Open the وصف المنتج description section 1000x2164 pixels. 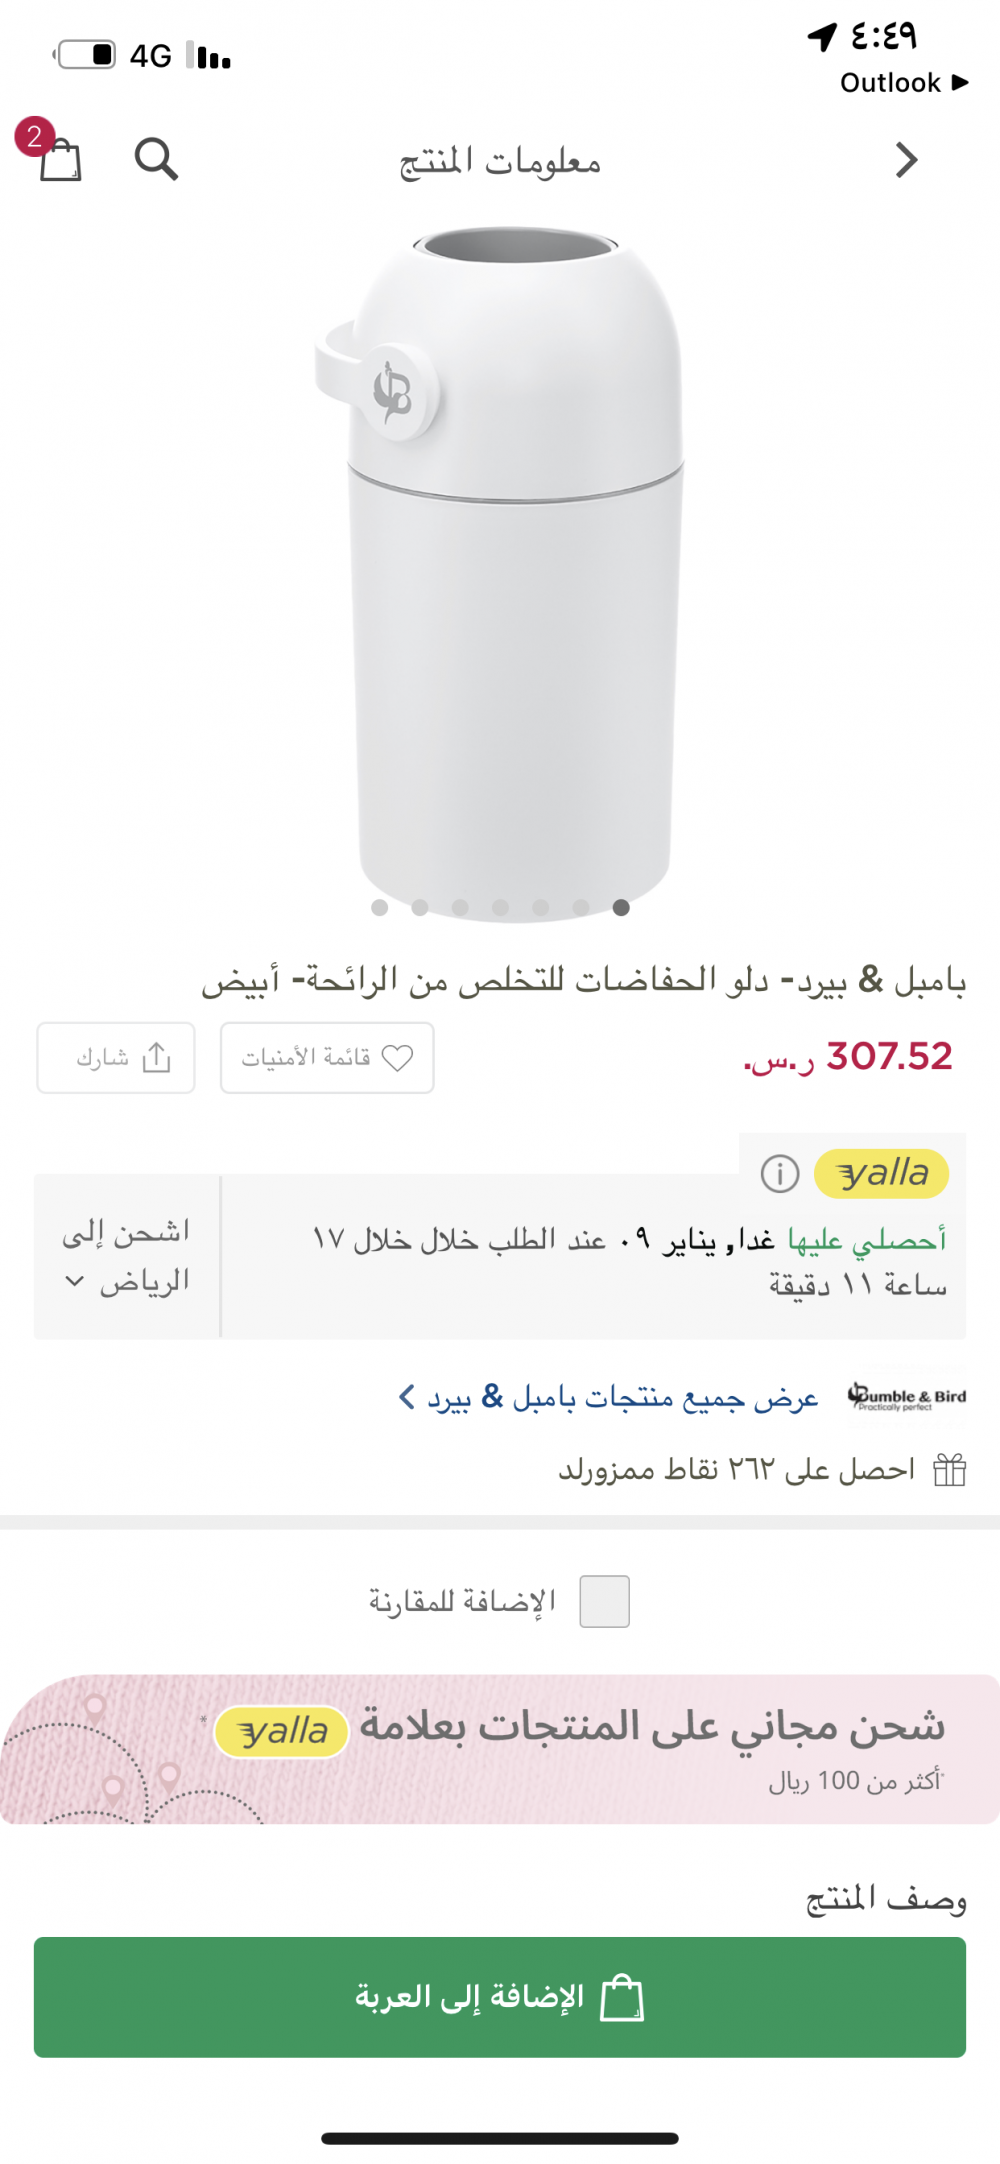[x=886, y=1897]
